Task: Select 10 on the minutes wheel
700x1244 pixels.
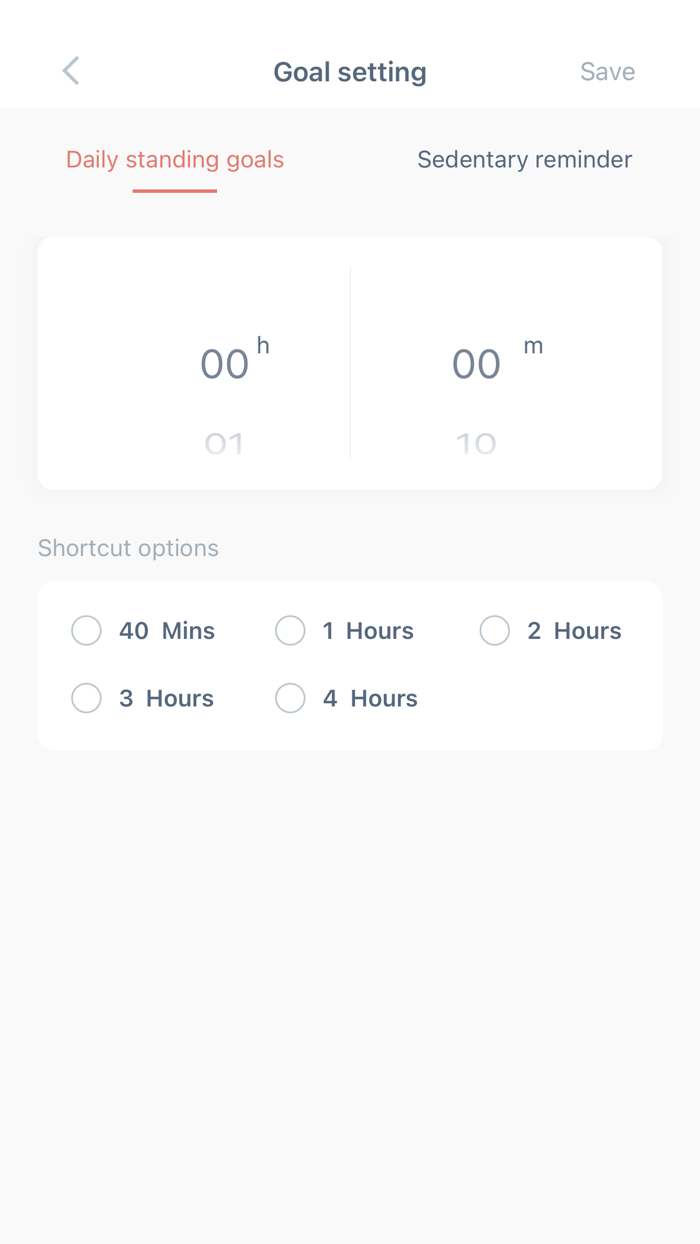Action: [x=475, y=443]
